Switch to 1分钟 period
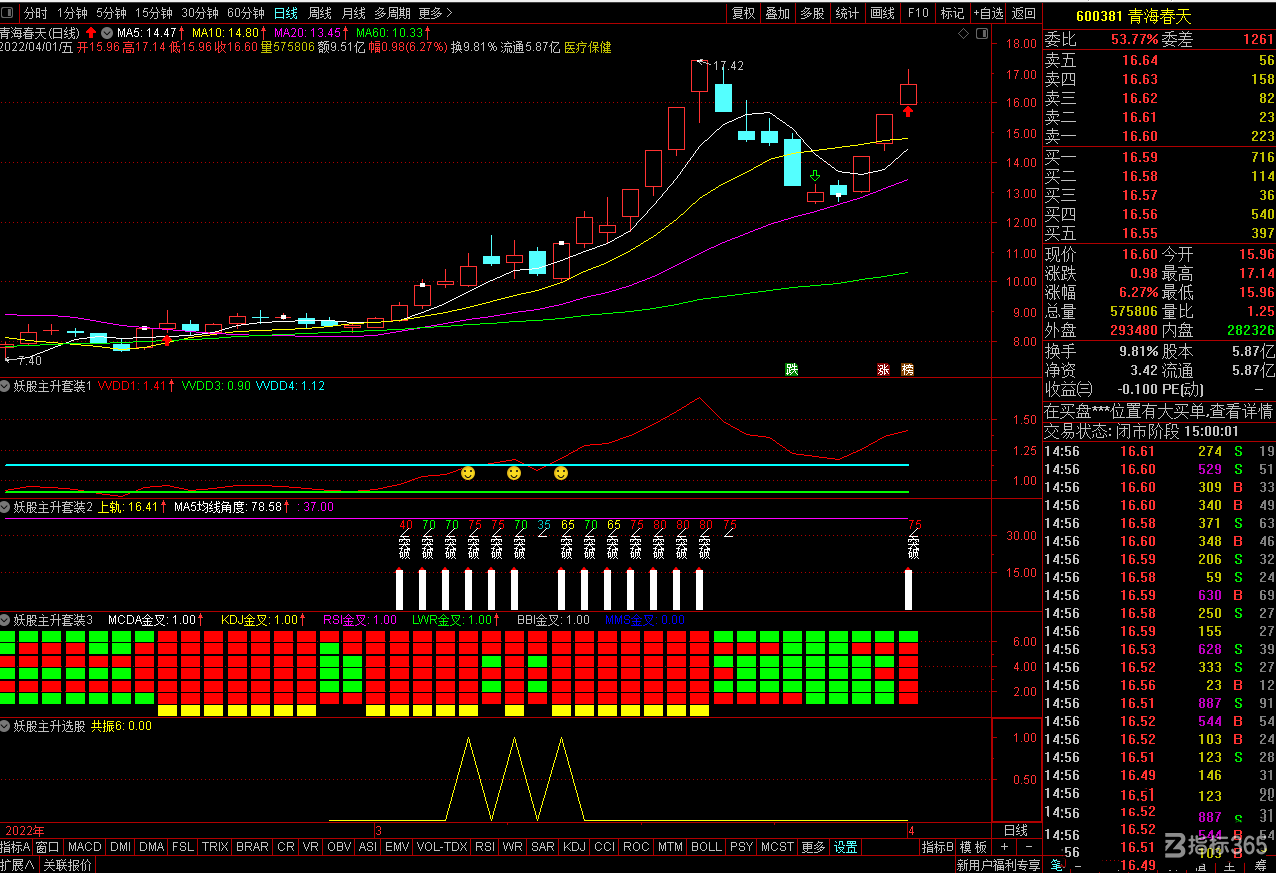 tap(72, 13)
